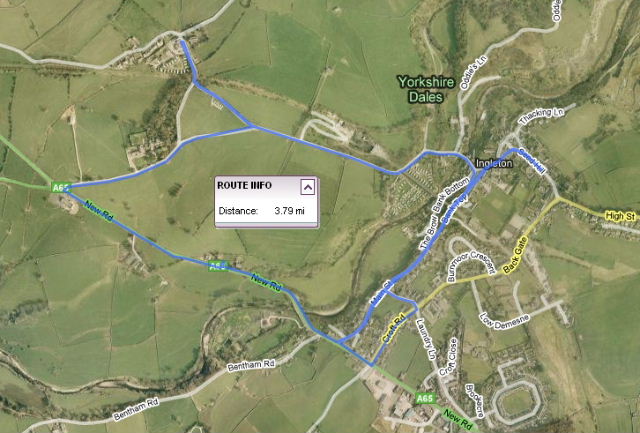
Task: Select the Burnmoor Crescent street label
Action: [471, 266]
